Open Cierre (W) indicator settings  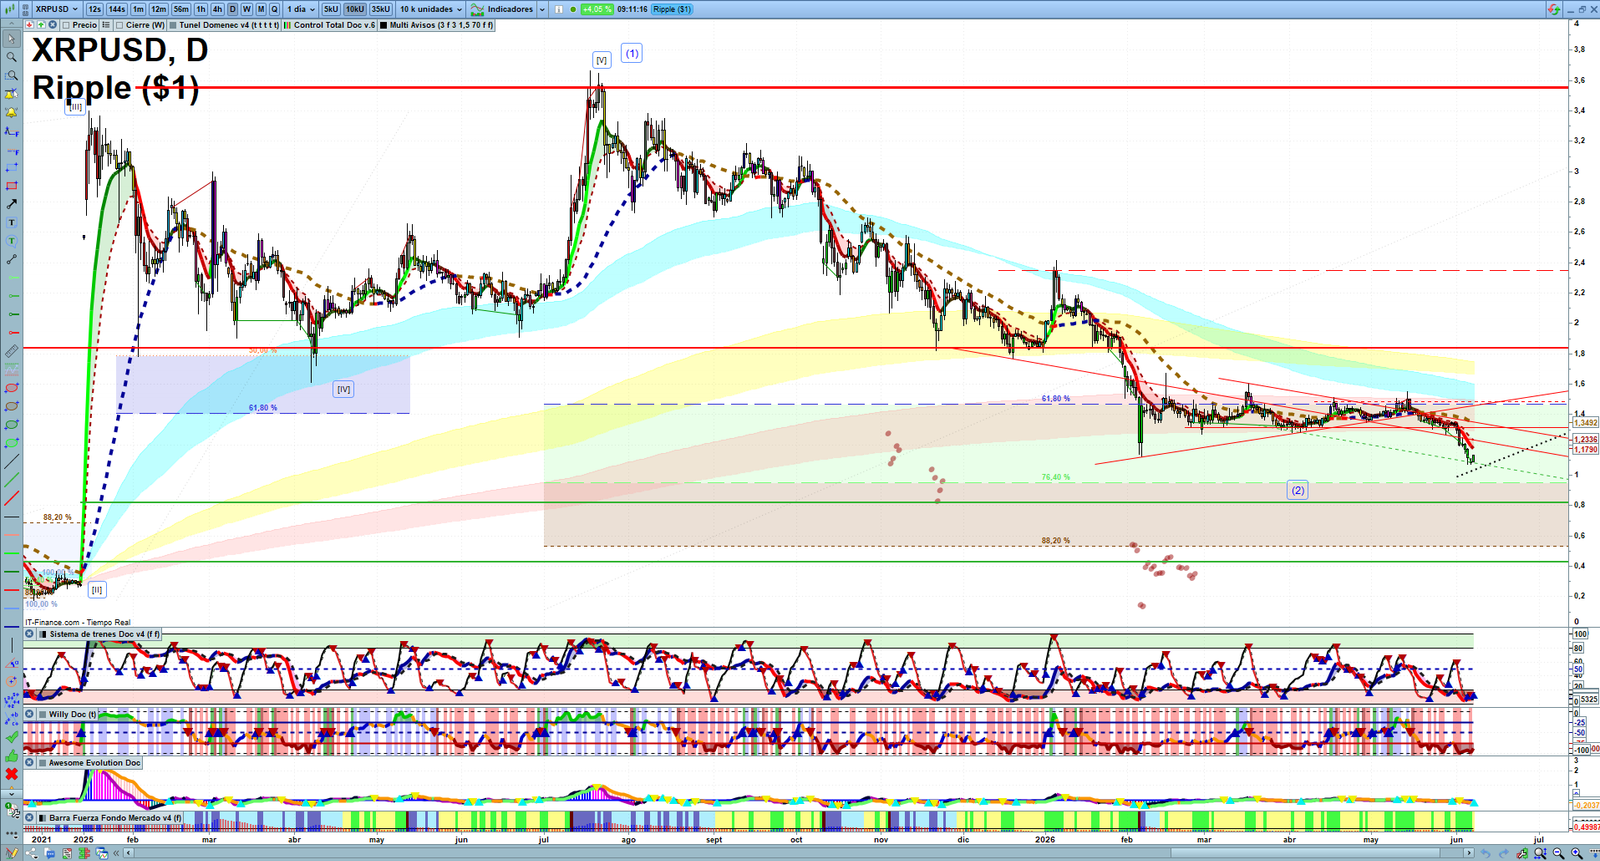pos(145,25)
